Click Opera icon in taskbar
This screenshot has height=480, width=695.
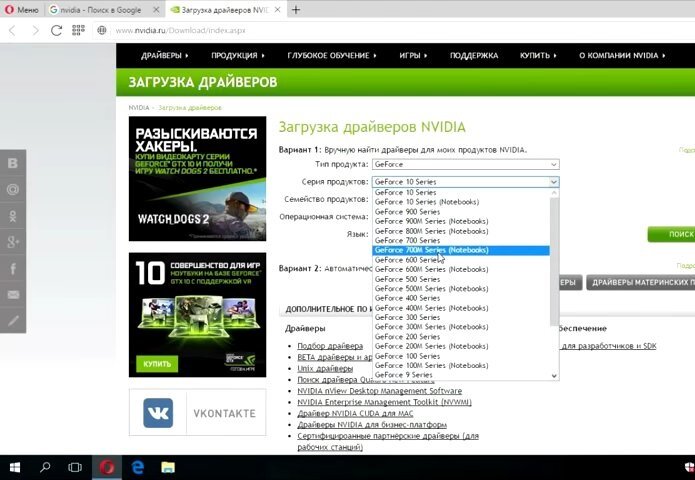pos(107,468)
